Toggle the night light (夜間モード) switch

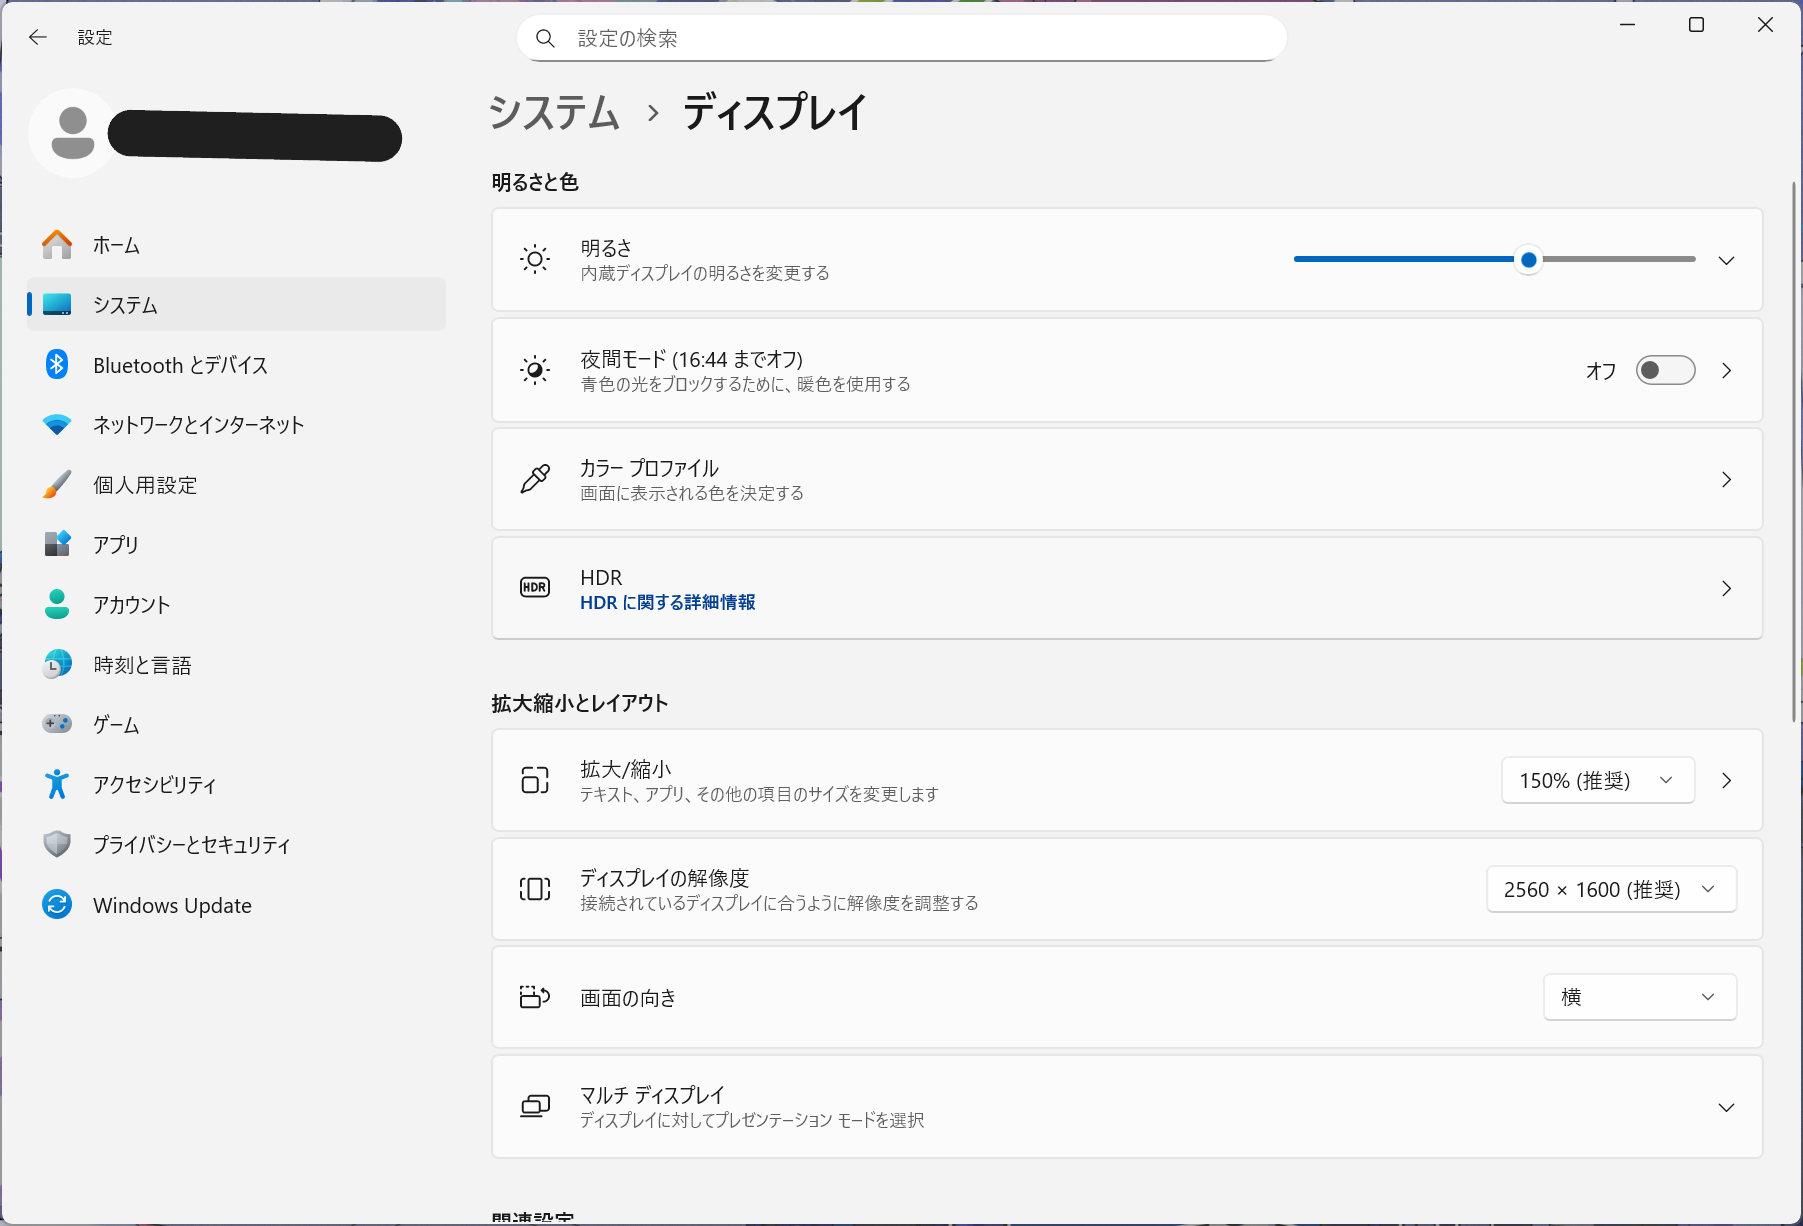(1665, 371)
